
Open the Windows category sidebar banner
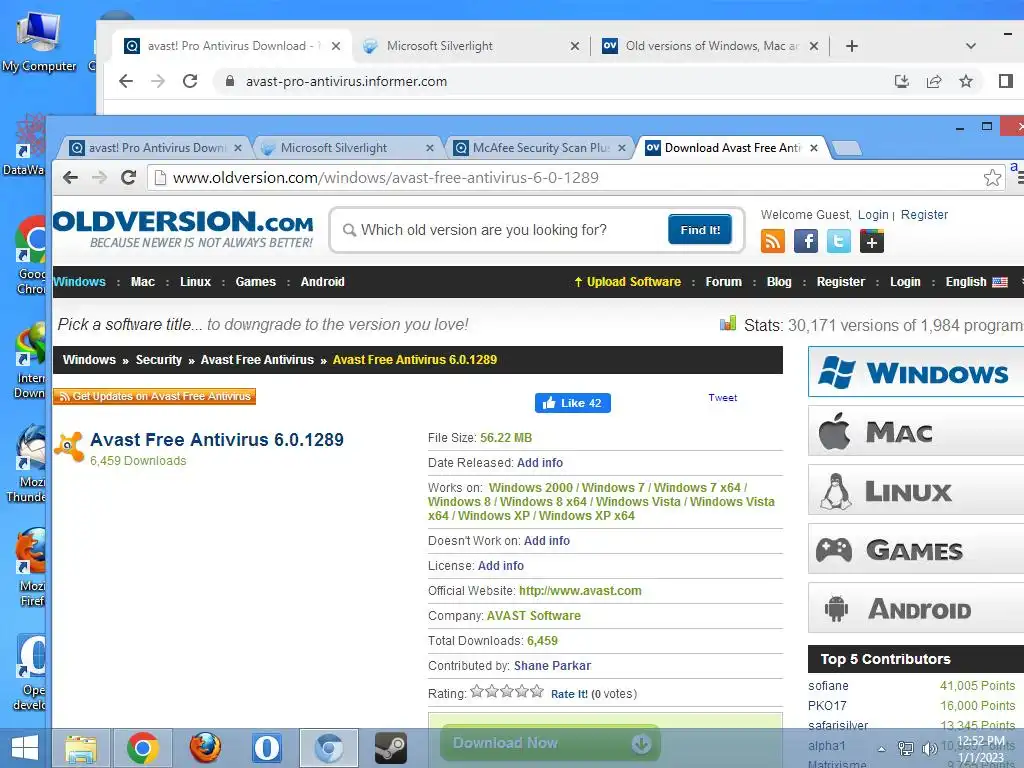pyautogui.click(x=916, y=372)
